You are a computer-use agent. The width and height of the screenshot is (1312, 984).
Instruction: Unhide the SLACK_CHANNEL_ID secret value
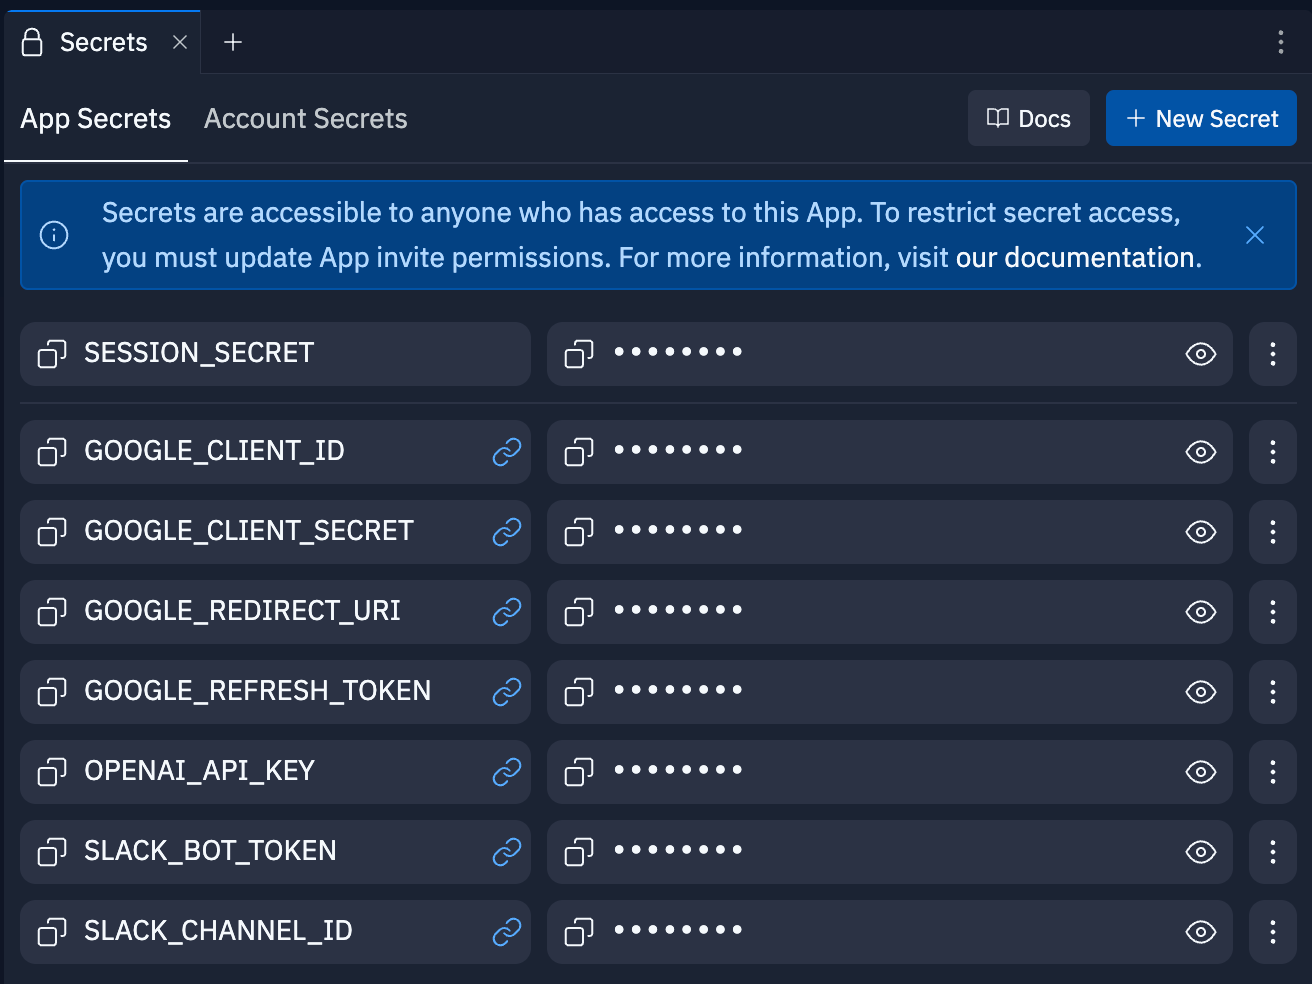(x=1200, y=931)
